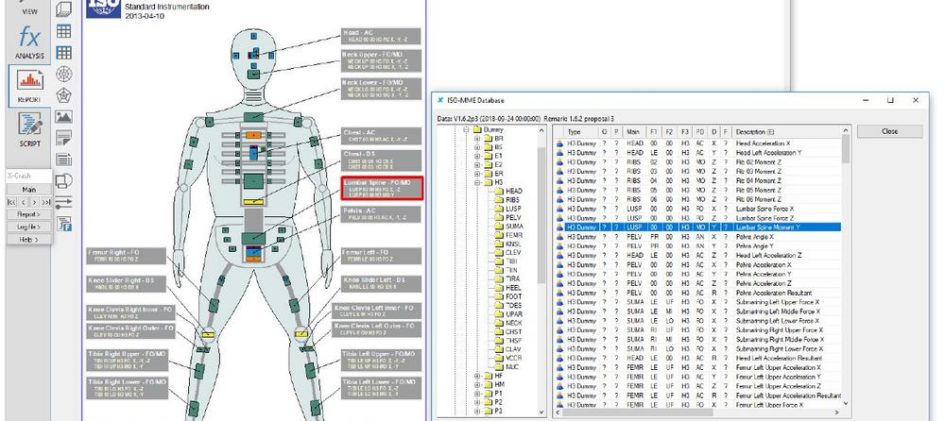The height and width of the screenshot is (421, 945).
Task: Click the arrow and slider line icon
Action: 64,202
